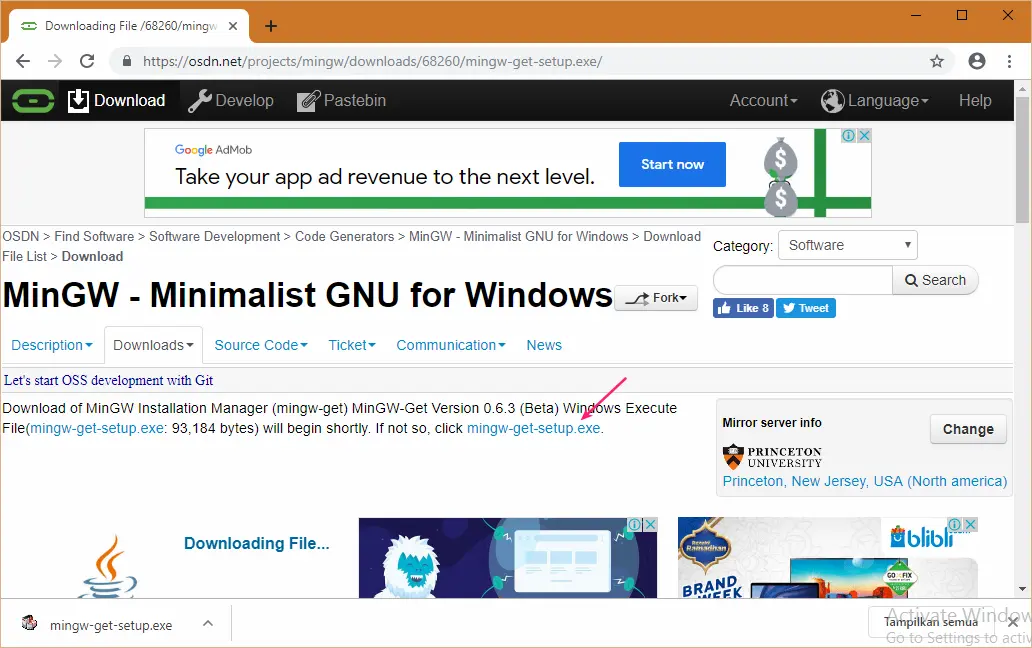The width and height of the screenshot is (1032, 648).
Task: Close the AdMob banner ad
Action: [x=864, y=136]
